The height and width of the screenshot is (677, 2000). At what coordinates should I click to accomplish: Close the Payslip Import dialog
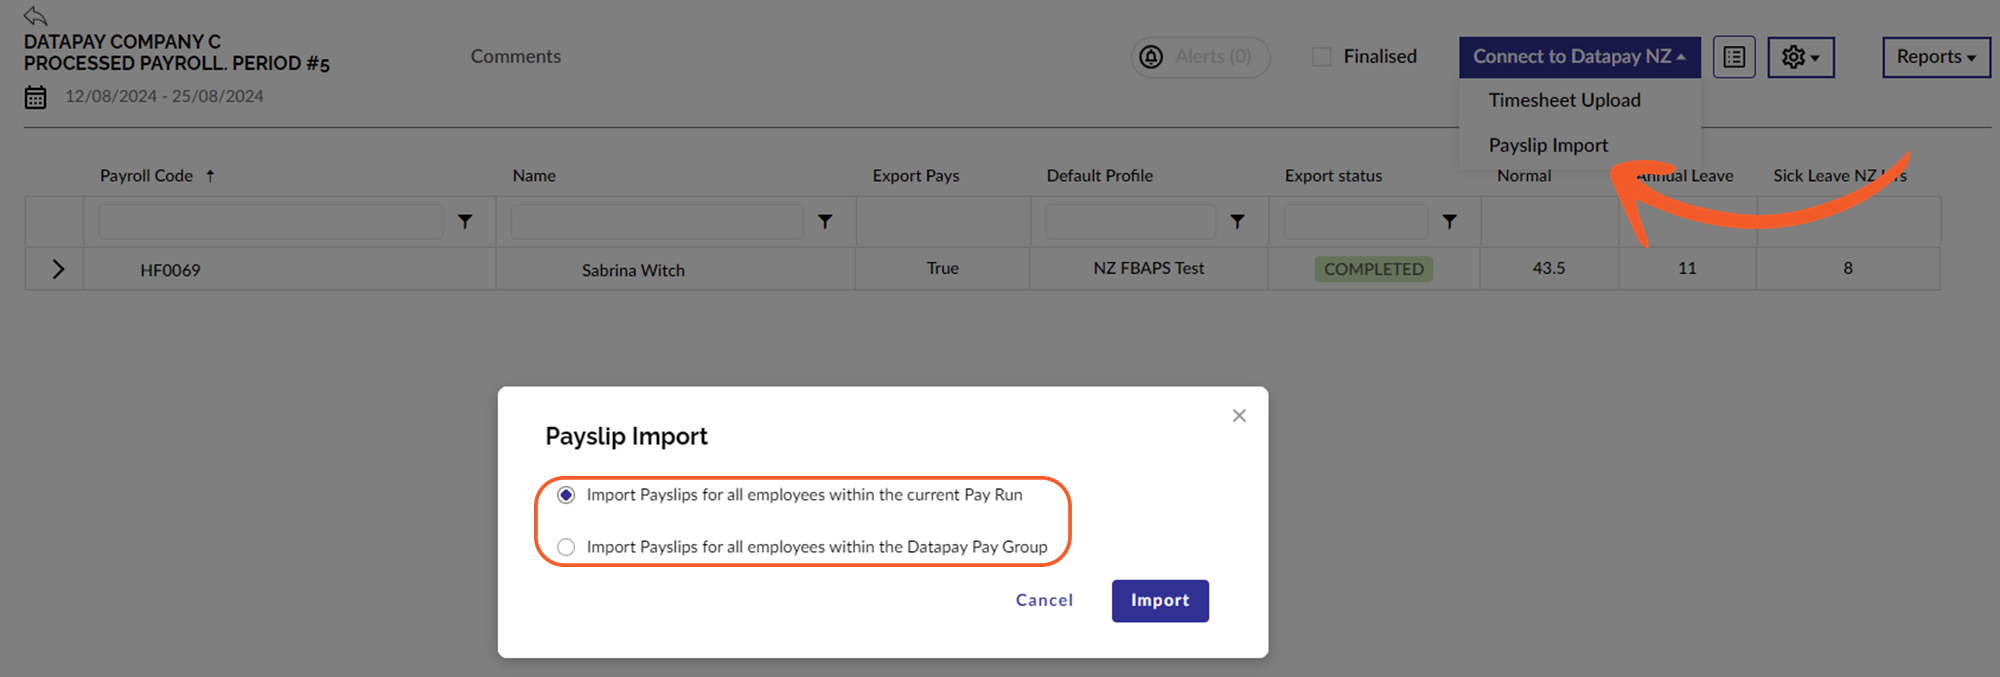point(1239,416)
